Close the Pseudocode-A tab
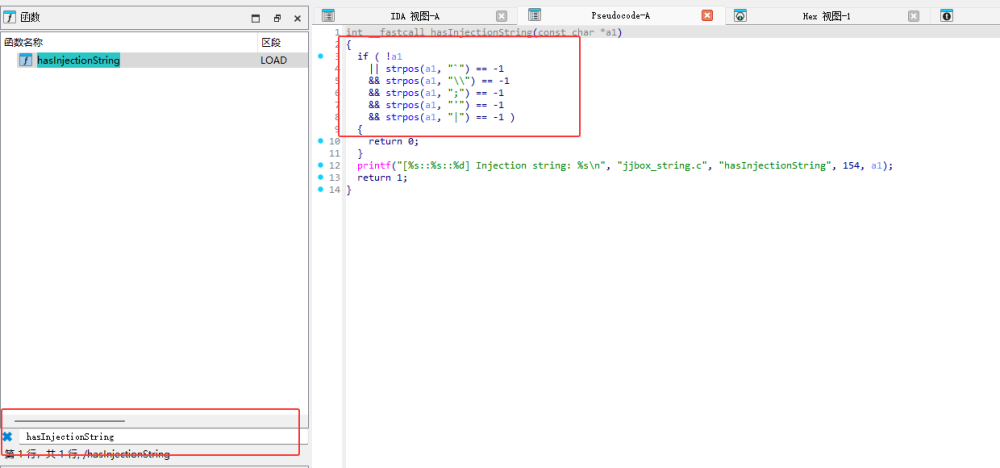Viewport: 1000px width, 468px height. pos(707,16)
